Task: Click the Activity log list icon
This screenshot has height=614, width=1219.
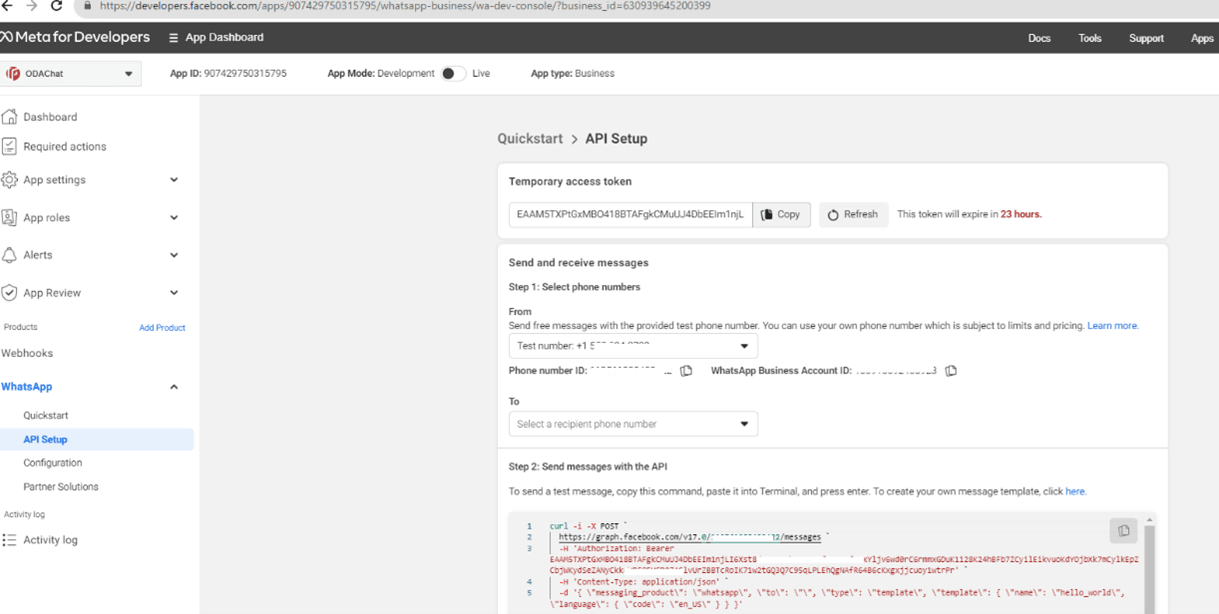Action: click(x=9, y=540)
